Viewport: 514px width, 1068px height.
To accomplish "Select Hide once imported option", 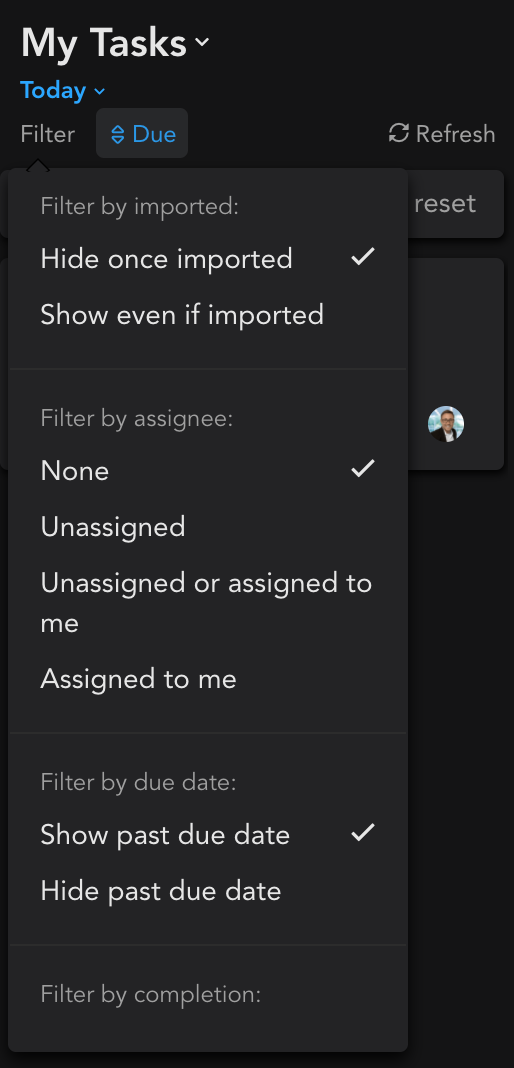I will tap(208, 259).
